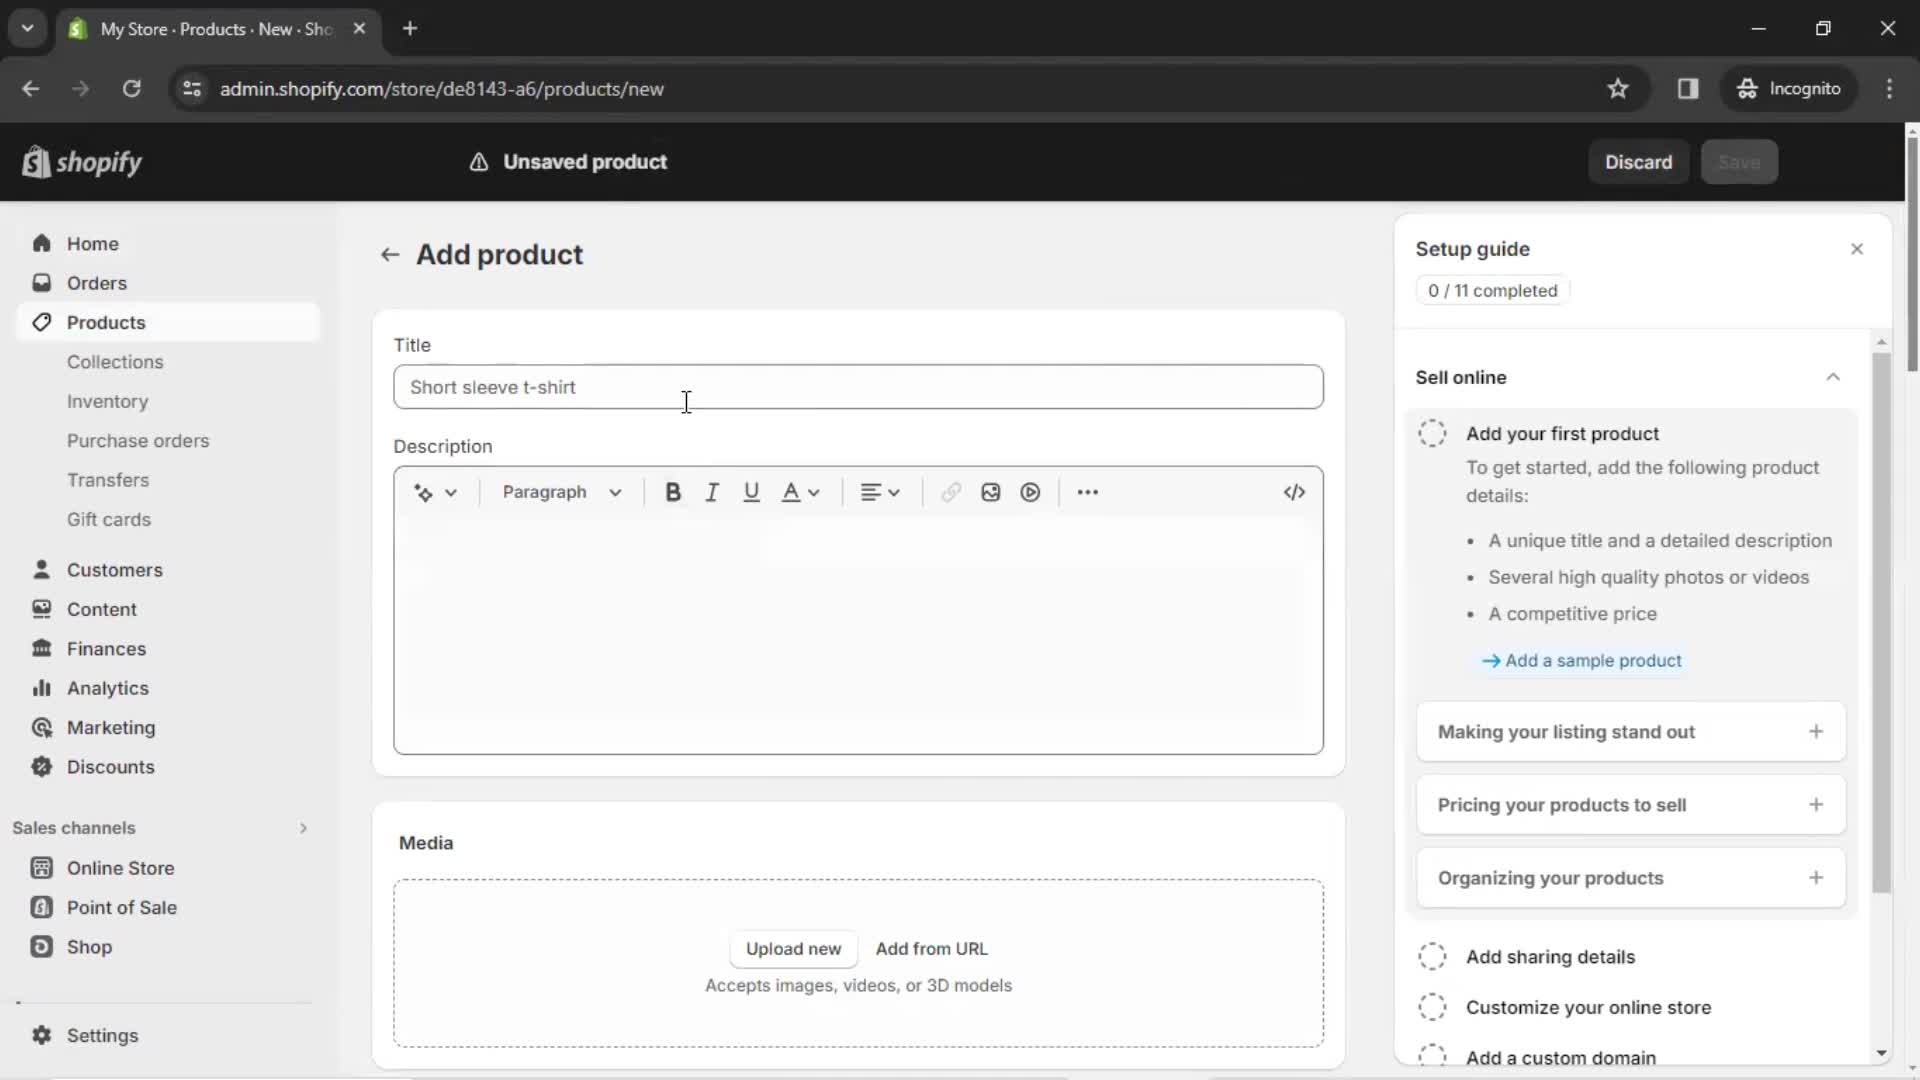Insert a video using the editor toolbar
The height and width of the screenshot is (1080, 1920).
(1030, 492)
